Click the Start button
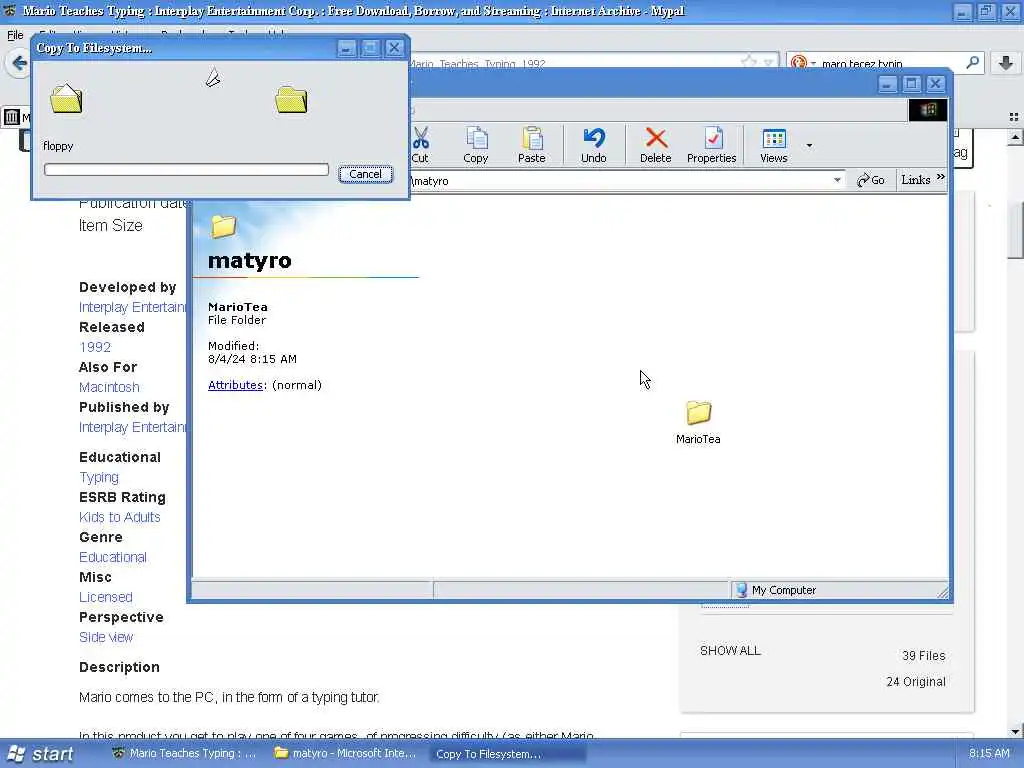Viewport: 1024px width, 768px height. pyautogui.click(x=40, y=754)
